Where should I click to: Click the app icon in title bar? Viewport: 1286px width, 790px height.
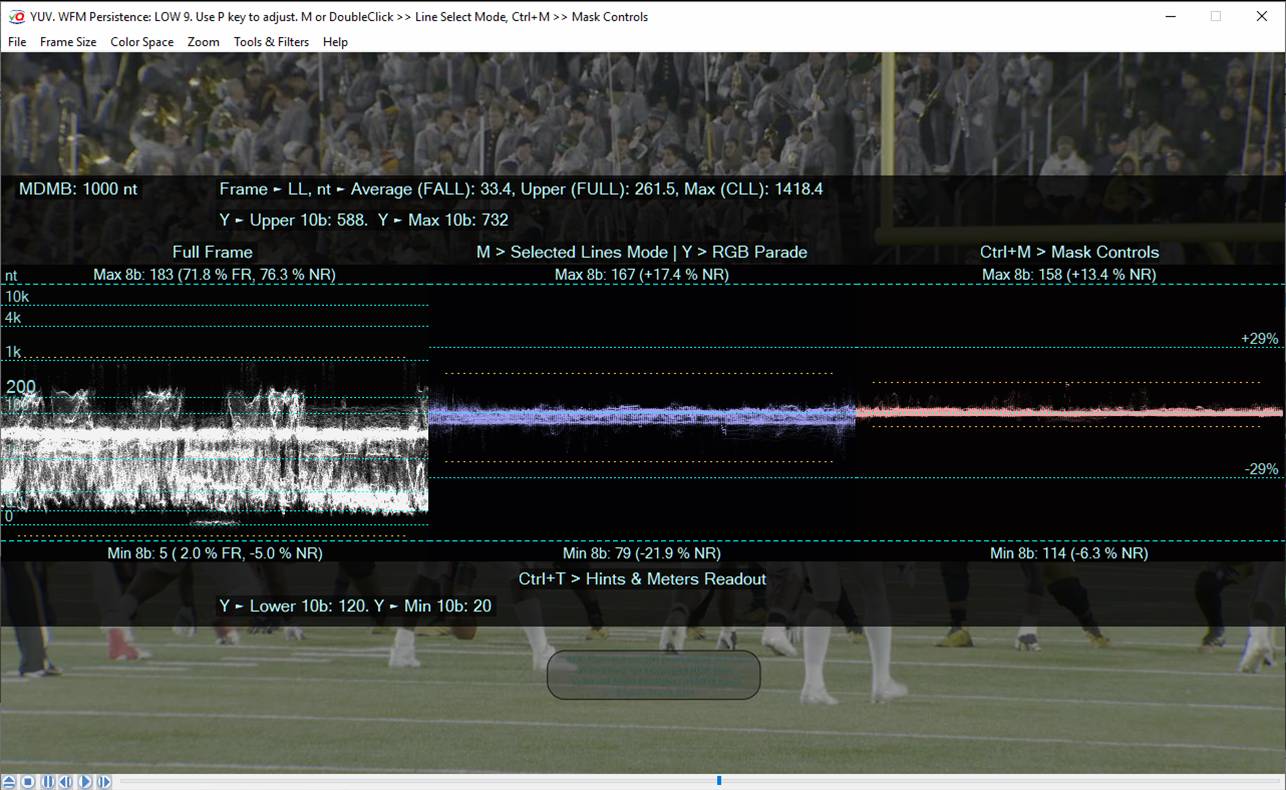click(x=16, y=16)
